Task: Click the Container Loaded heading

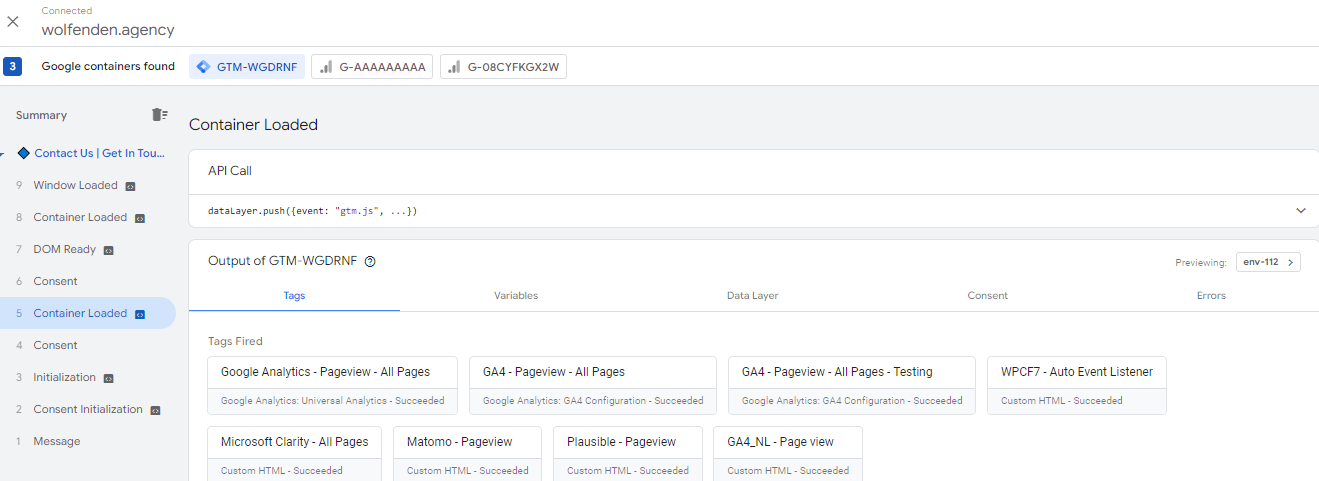Action: 253,125
